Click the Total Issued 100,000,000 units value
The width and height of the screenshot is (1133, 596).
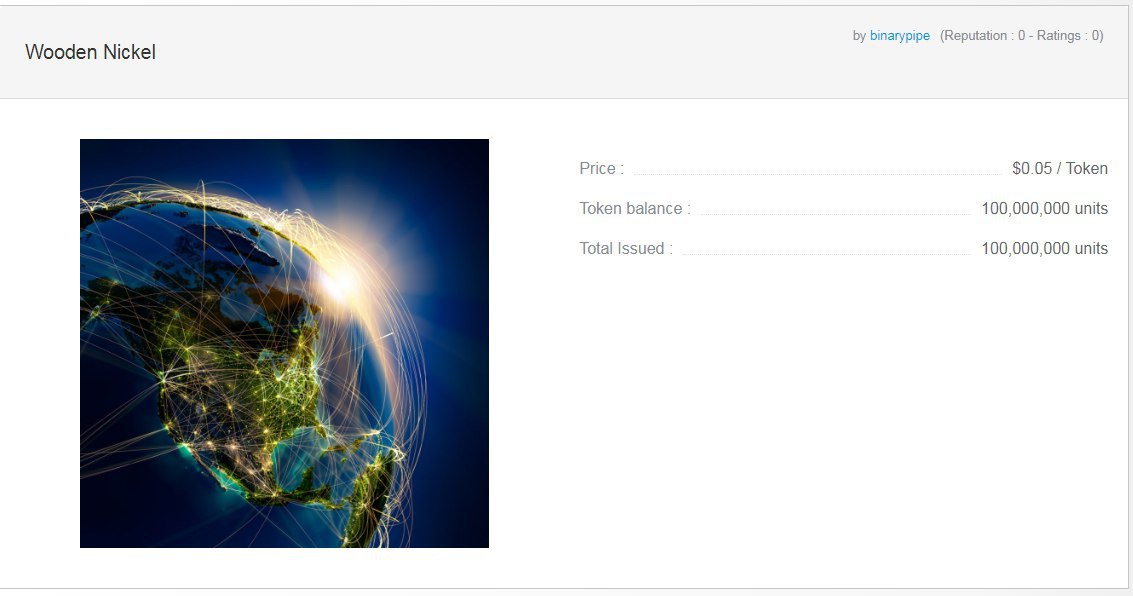pyautogui.click(x=1044, y=249)
